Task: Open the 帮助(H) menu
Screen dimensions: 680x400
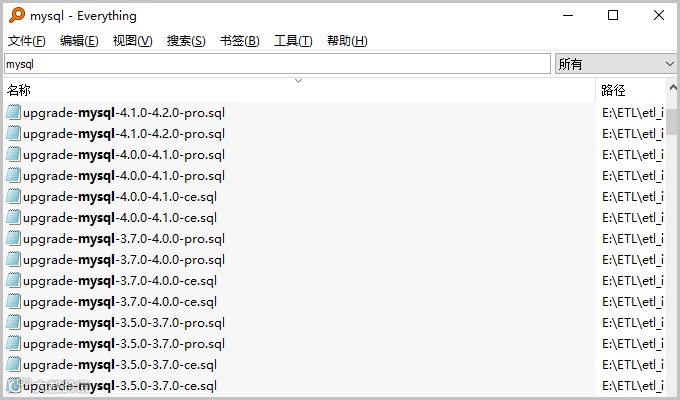Action: (x=347, y=41)
